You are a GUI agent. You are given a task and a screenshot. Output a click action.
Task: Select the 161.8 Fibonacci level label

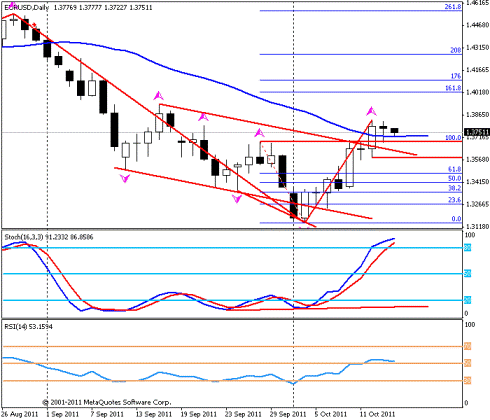(453, 88)
